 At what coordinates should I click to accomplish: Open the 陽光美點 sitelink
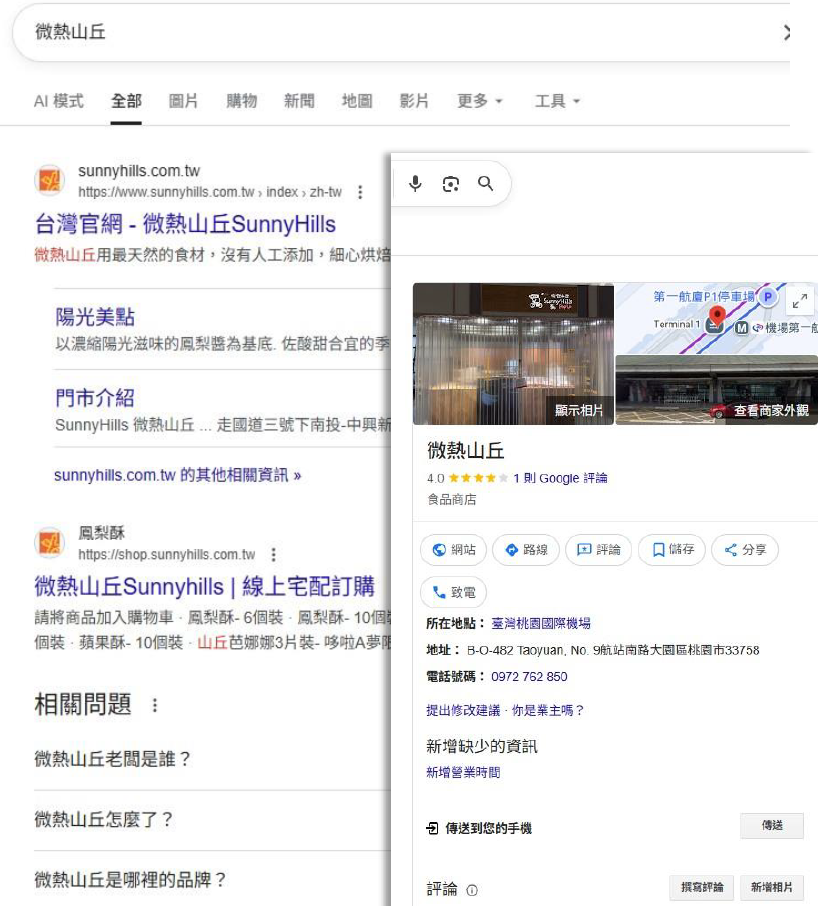(95, 317)
